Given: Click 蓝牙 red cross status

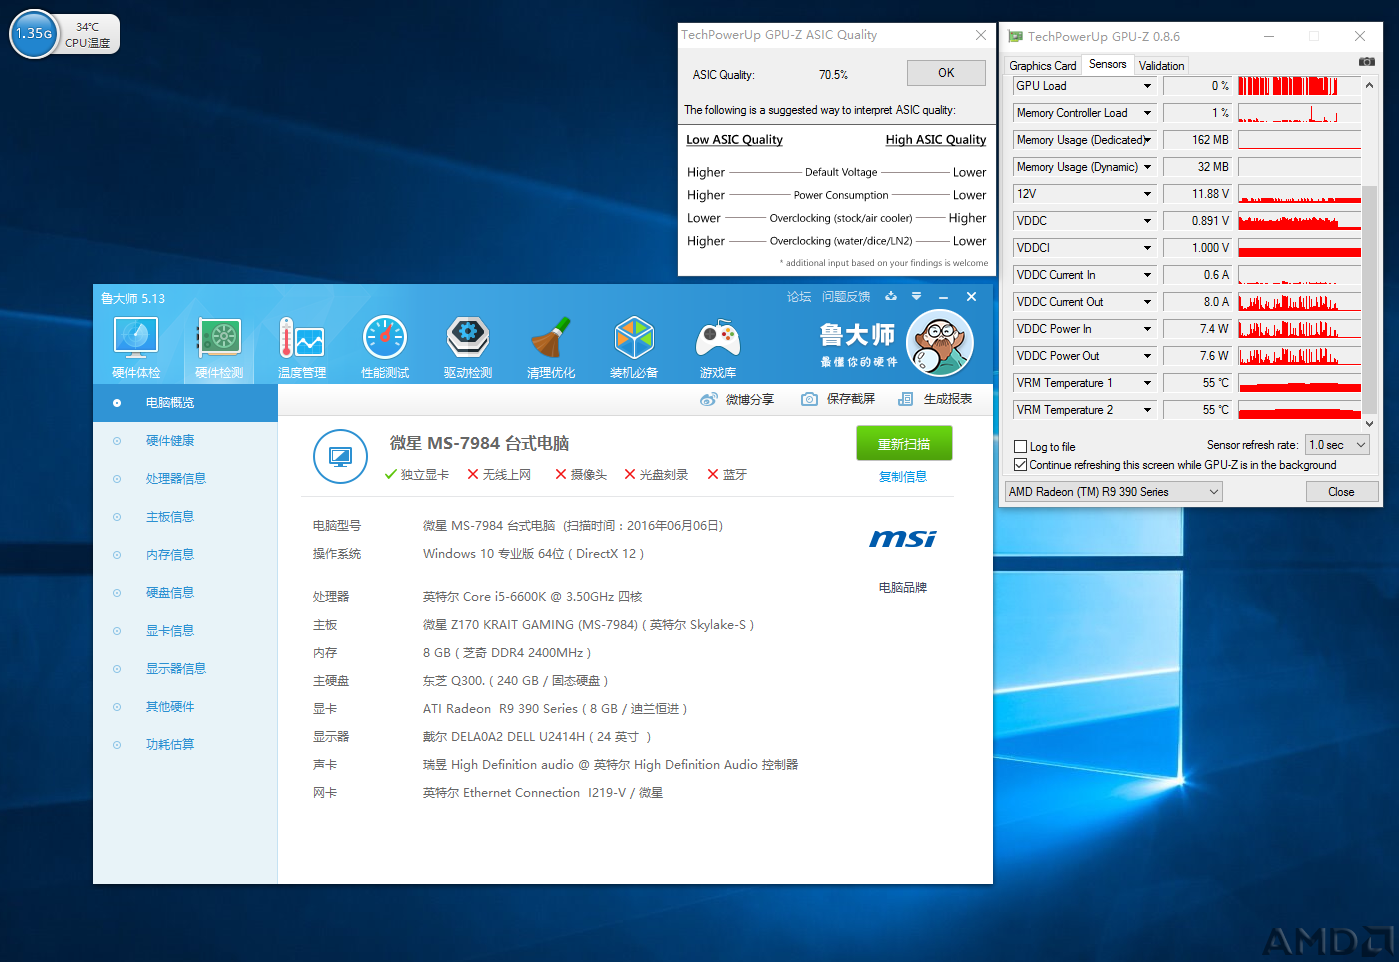Looking at the screenshot, I should click(x=726, y=475).
